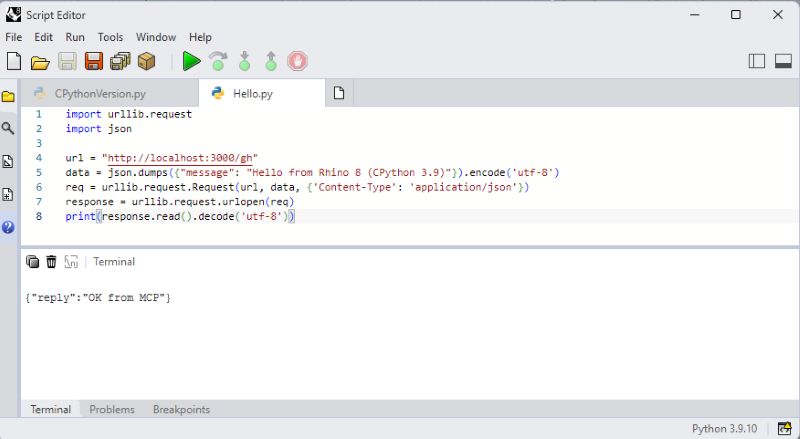
Task: Close the Script Editor window
Action: point(778,15)
